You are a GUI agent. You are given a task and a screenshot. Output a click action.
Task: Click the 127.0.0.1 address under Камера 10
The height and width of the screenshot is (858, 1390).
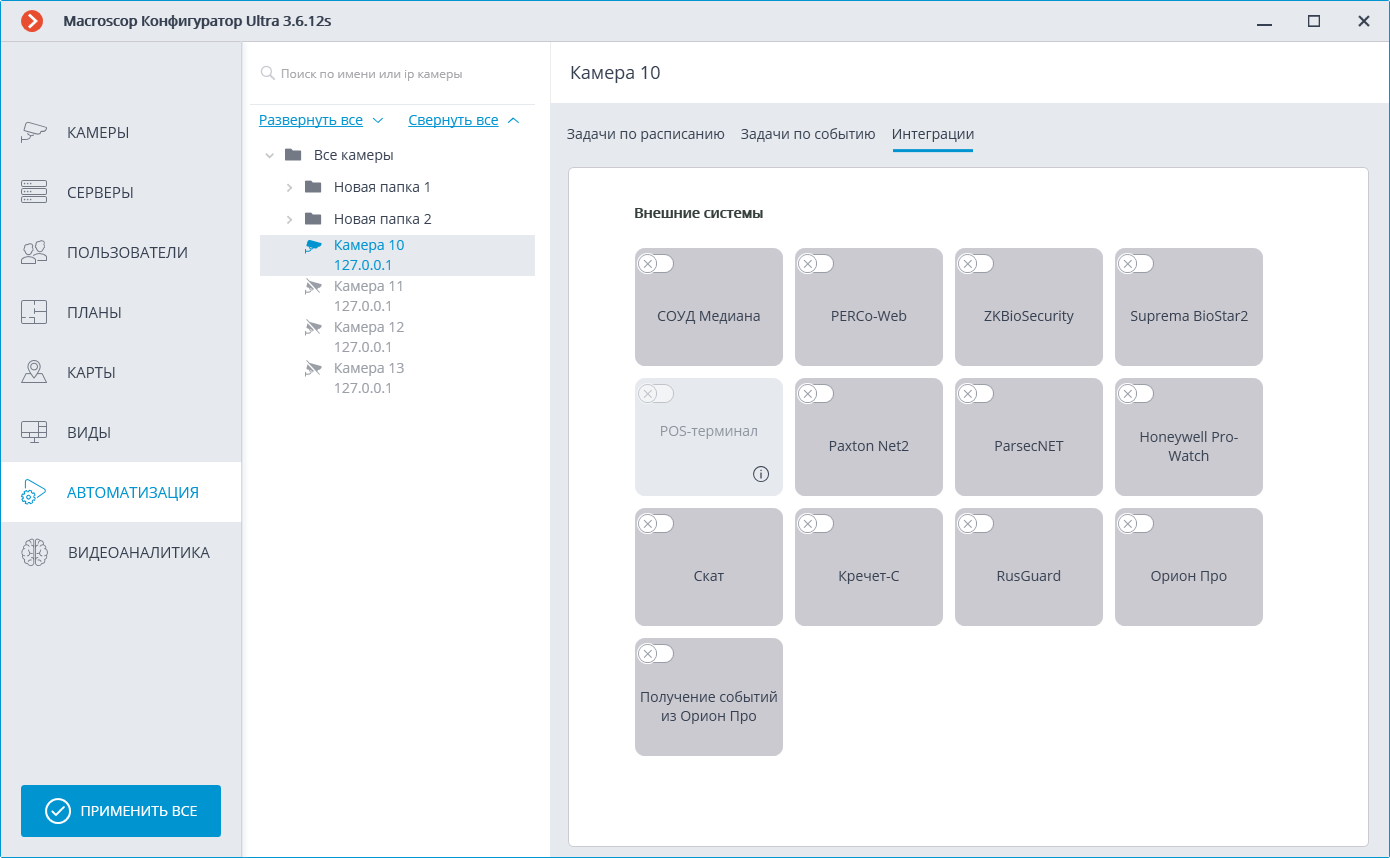click(363, 265)
